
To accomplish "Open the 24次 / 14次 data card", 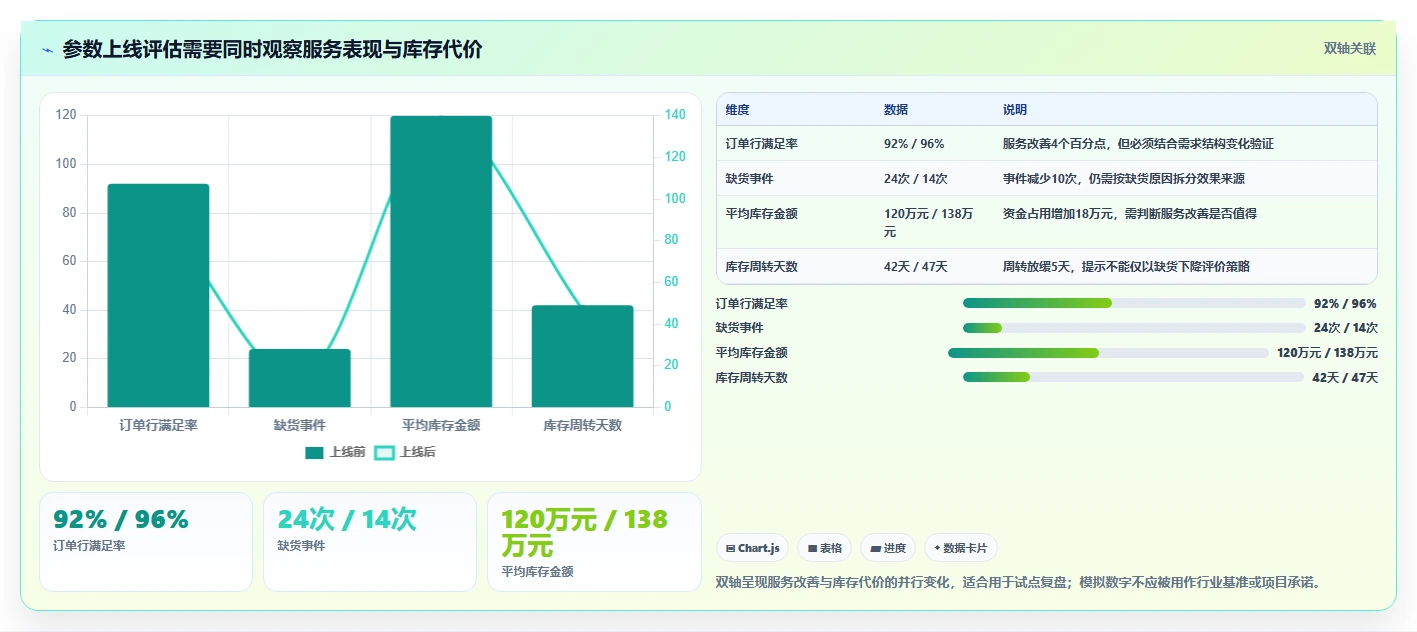I will [370, 542].
